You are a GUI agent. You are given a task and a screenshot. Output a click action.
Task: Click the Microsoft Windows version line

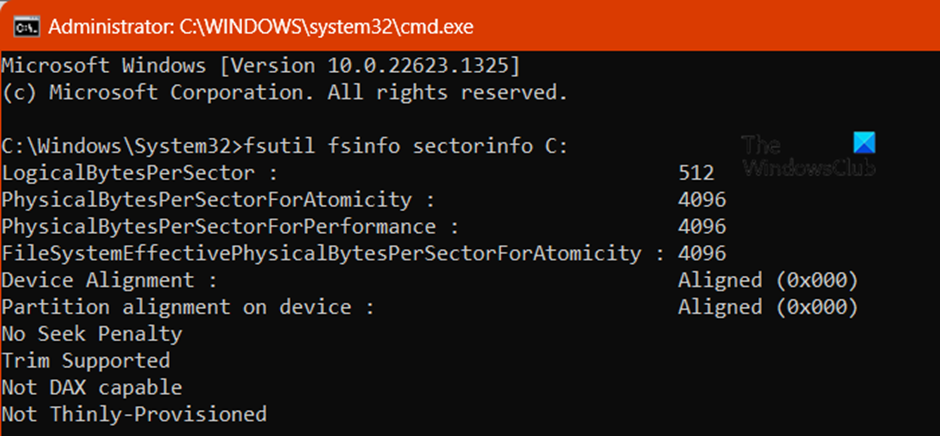[261, 67]
